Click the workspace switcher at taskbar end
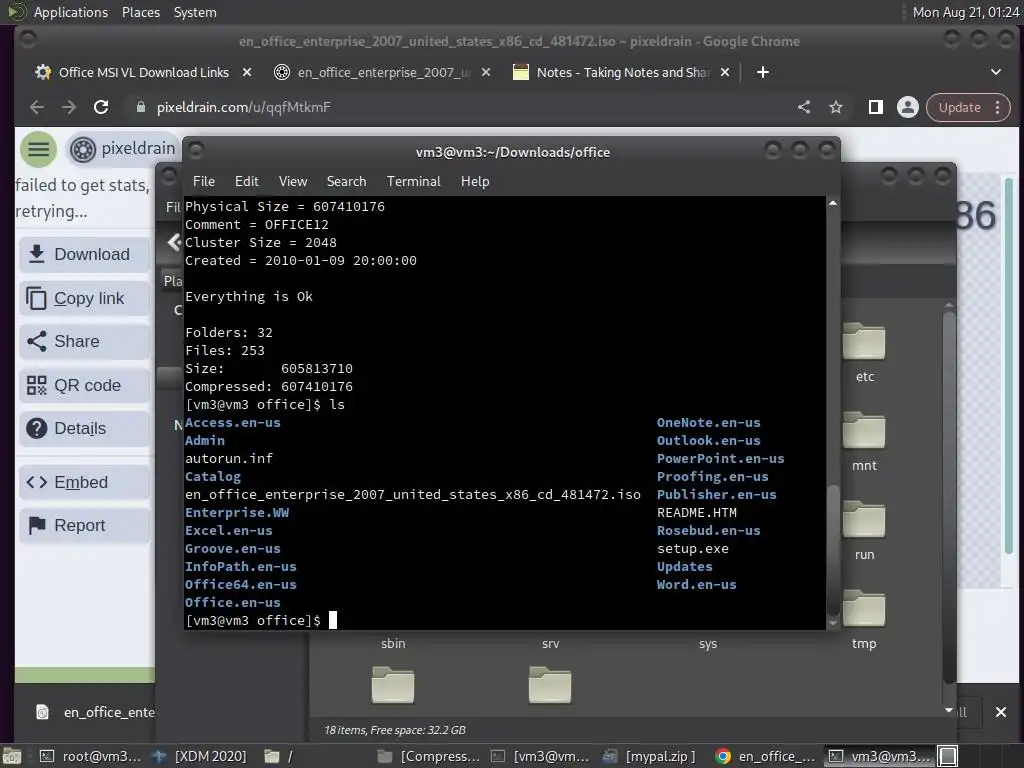Image resolution: width=1024 pixels, height=768 pixels. (x=948, y=756)
